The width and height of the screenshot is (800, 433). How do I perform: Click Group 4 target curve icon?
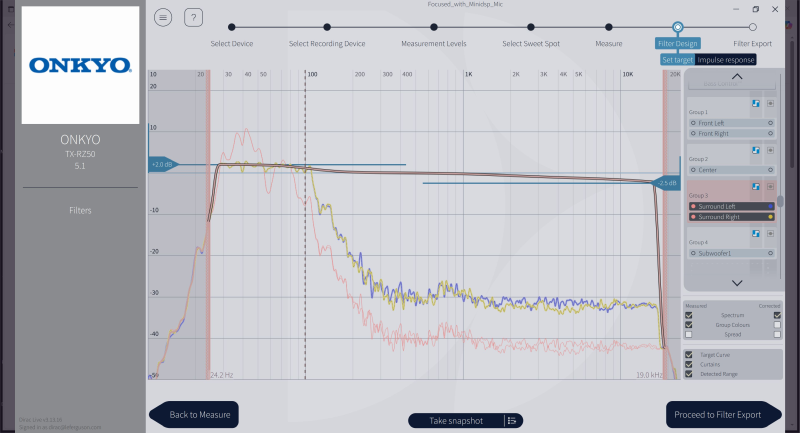pos(756,232)
